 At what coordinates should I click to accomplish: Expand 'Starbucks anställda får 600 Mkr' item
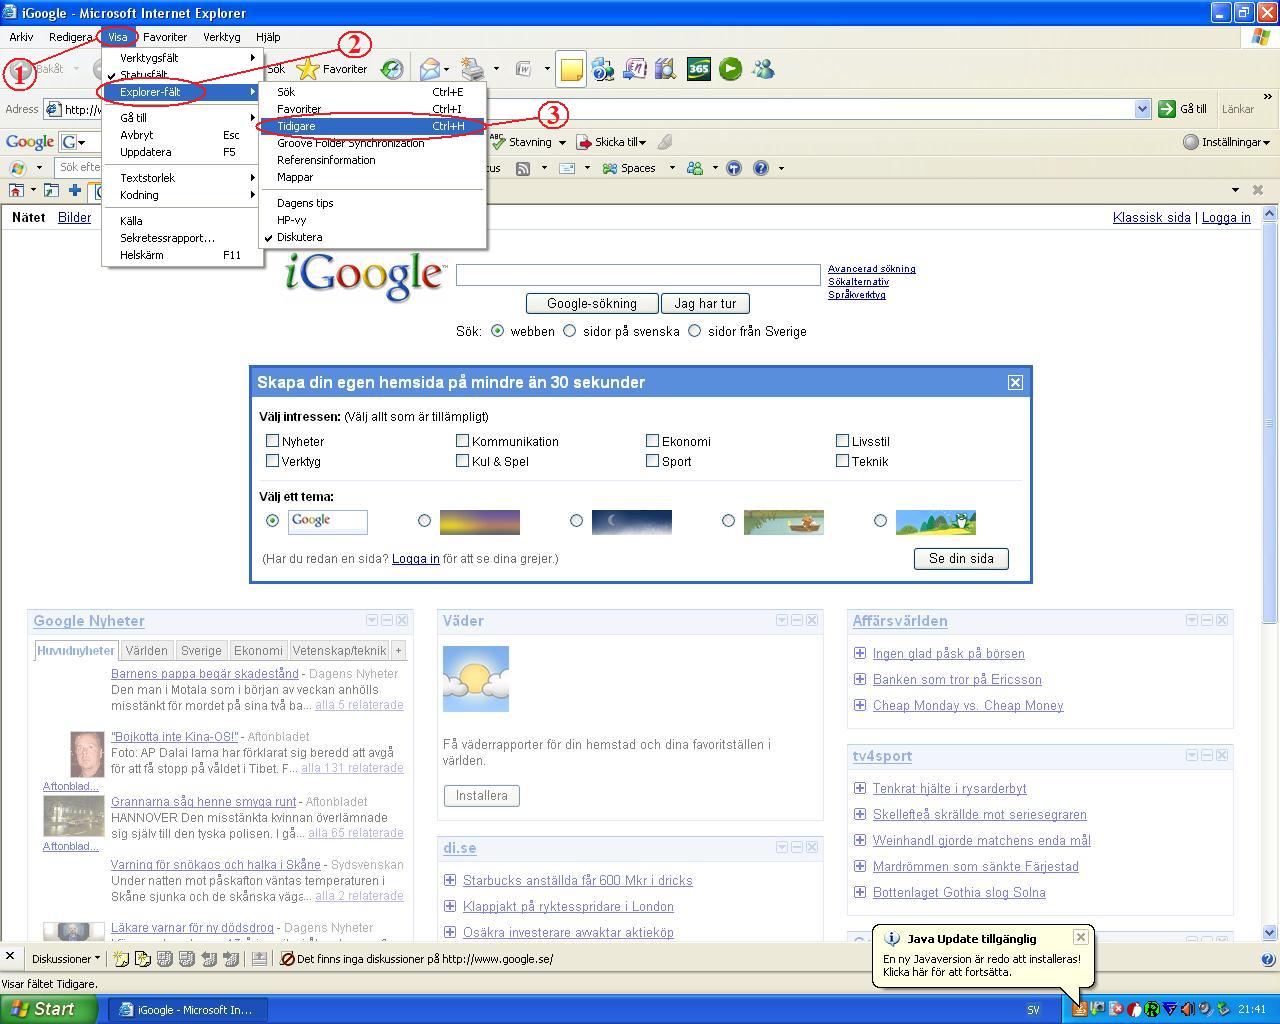(449, 880)
